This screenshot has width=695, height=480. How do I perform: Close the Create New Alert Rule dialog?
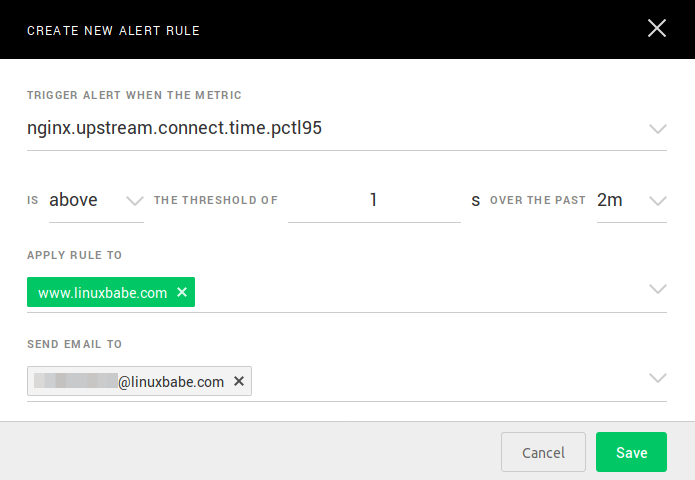pos(657,28)
